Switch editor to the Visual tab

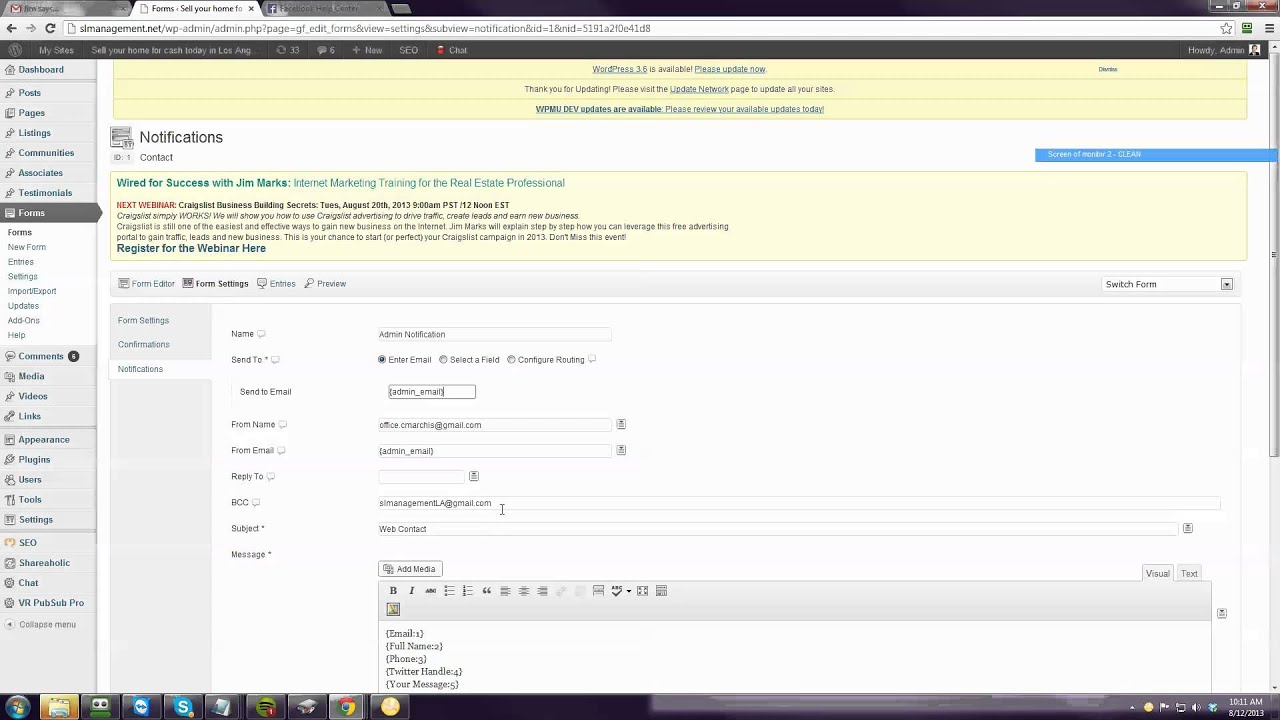pyautogui.click(x=1158, y=574)
